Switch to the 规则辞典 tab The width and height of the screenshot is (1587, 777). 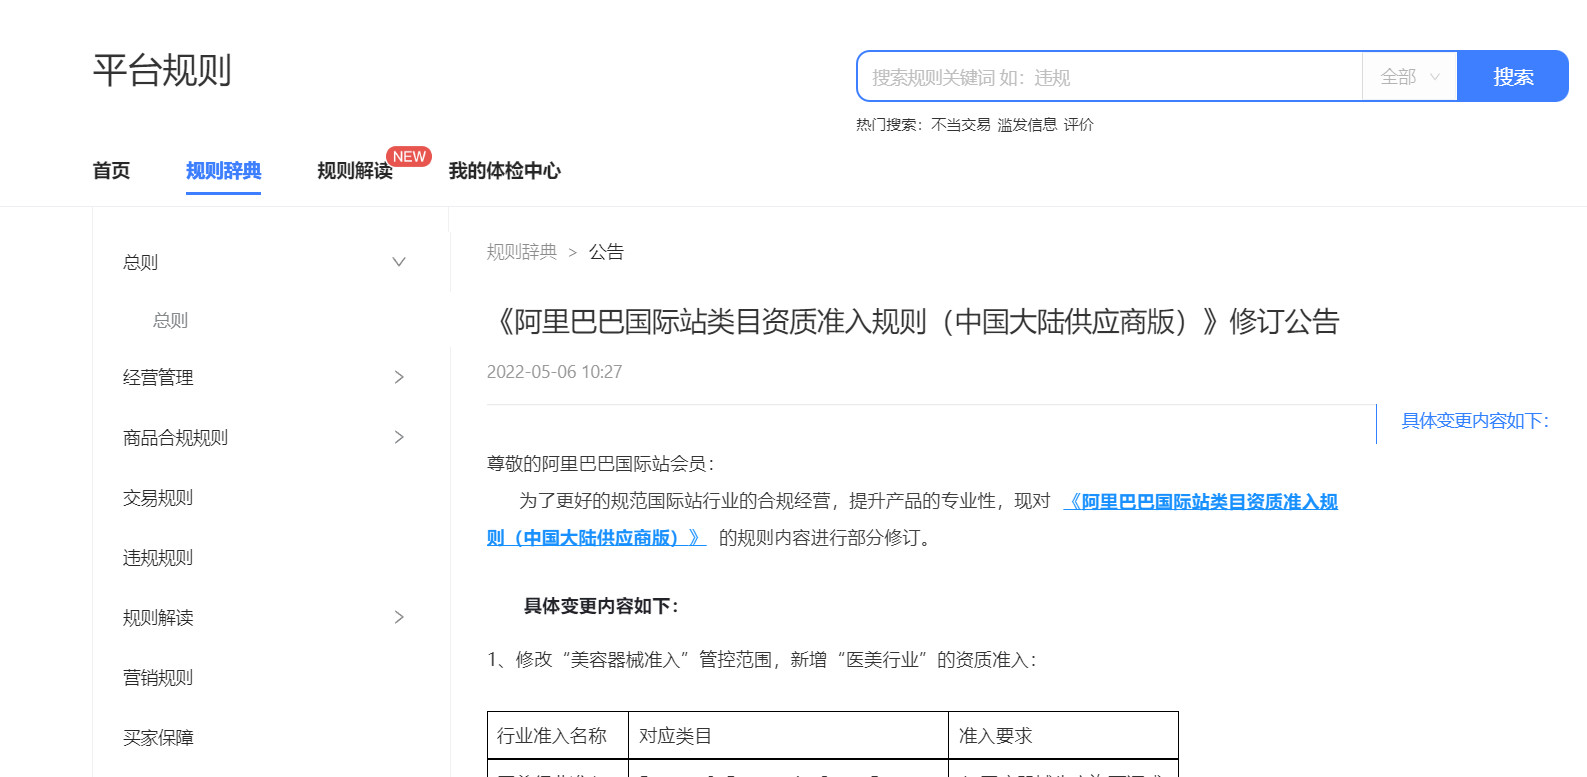pos(223,171)
